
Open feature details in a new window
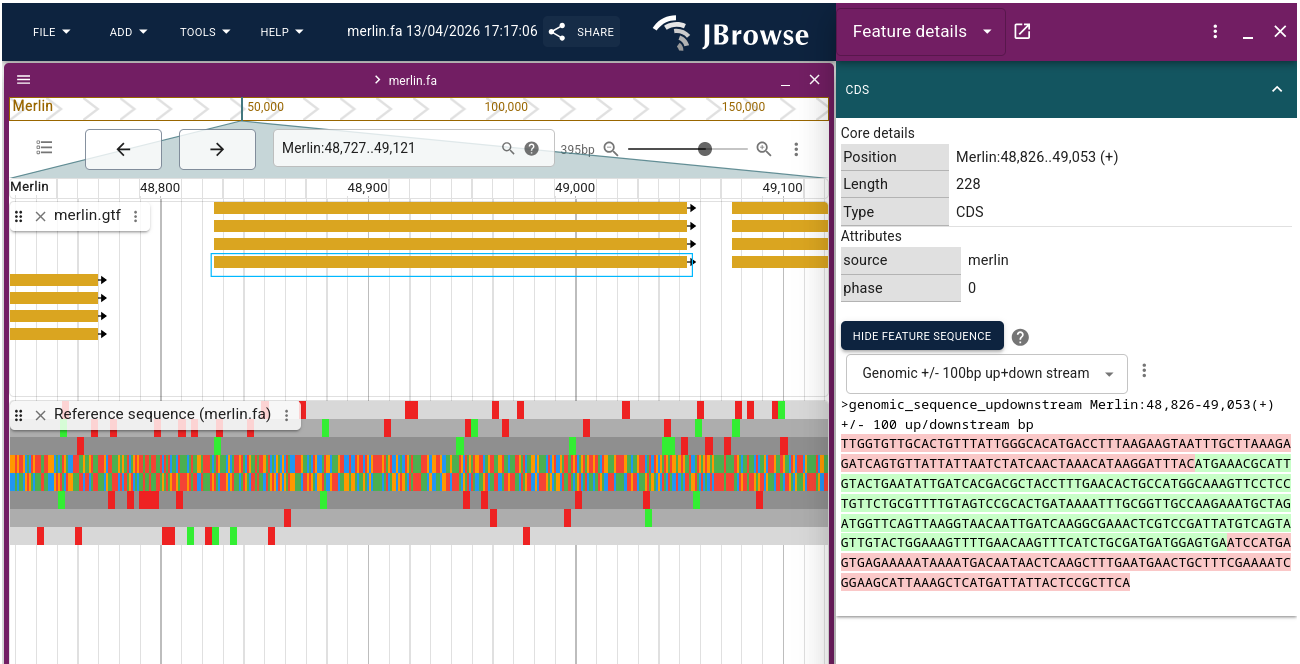1021,31
